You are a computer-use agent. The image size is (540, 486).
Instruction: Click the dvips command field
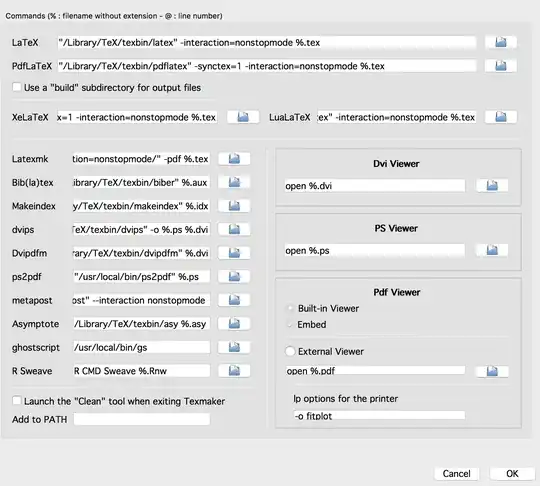coord(141,230)
